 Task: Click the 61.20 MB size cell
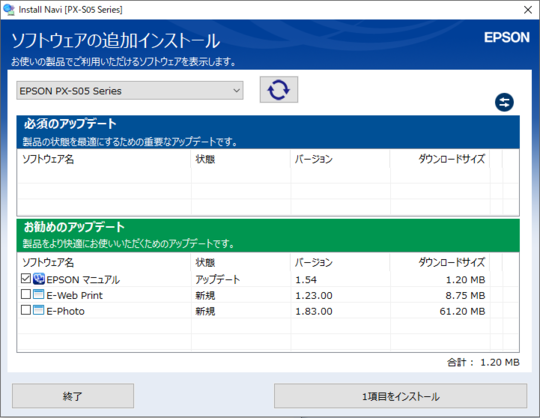coord(462,311)
